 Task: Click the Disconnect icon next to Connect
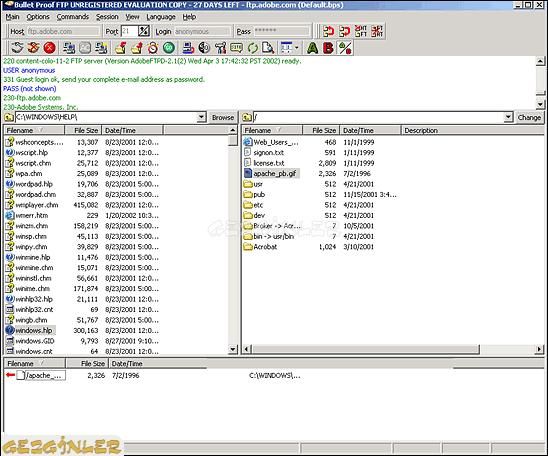(x=34, y=48)
